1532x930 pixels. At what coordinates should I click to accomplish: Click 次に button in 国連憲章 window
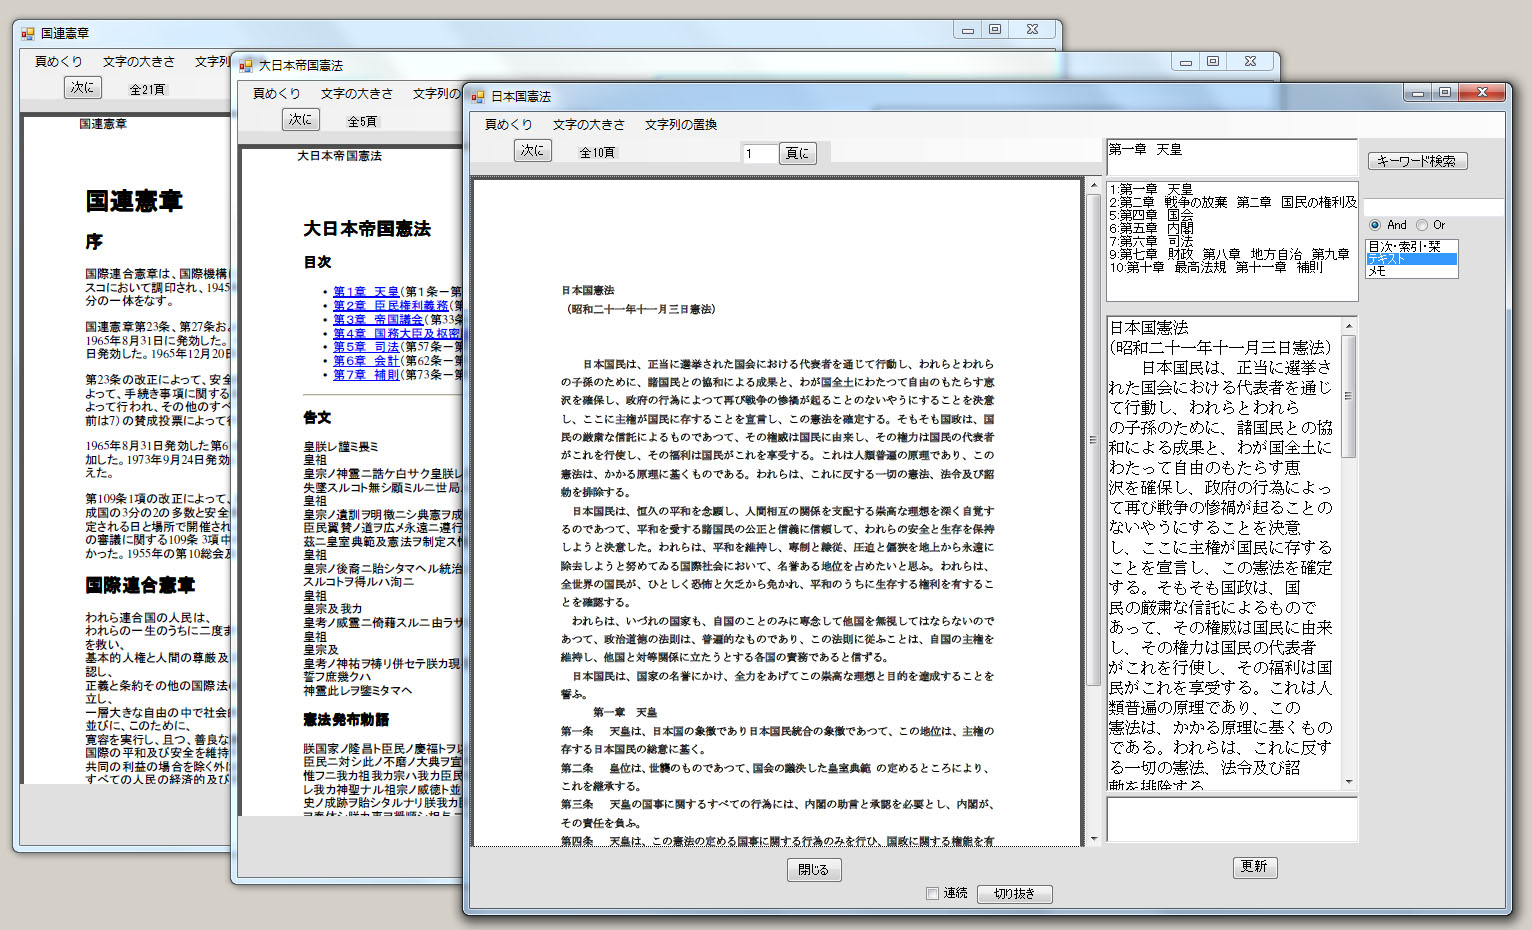(82, 88)
